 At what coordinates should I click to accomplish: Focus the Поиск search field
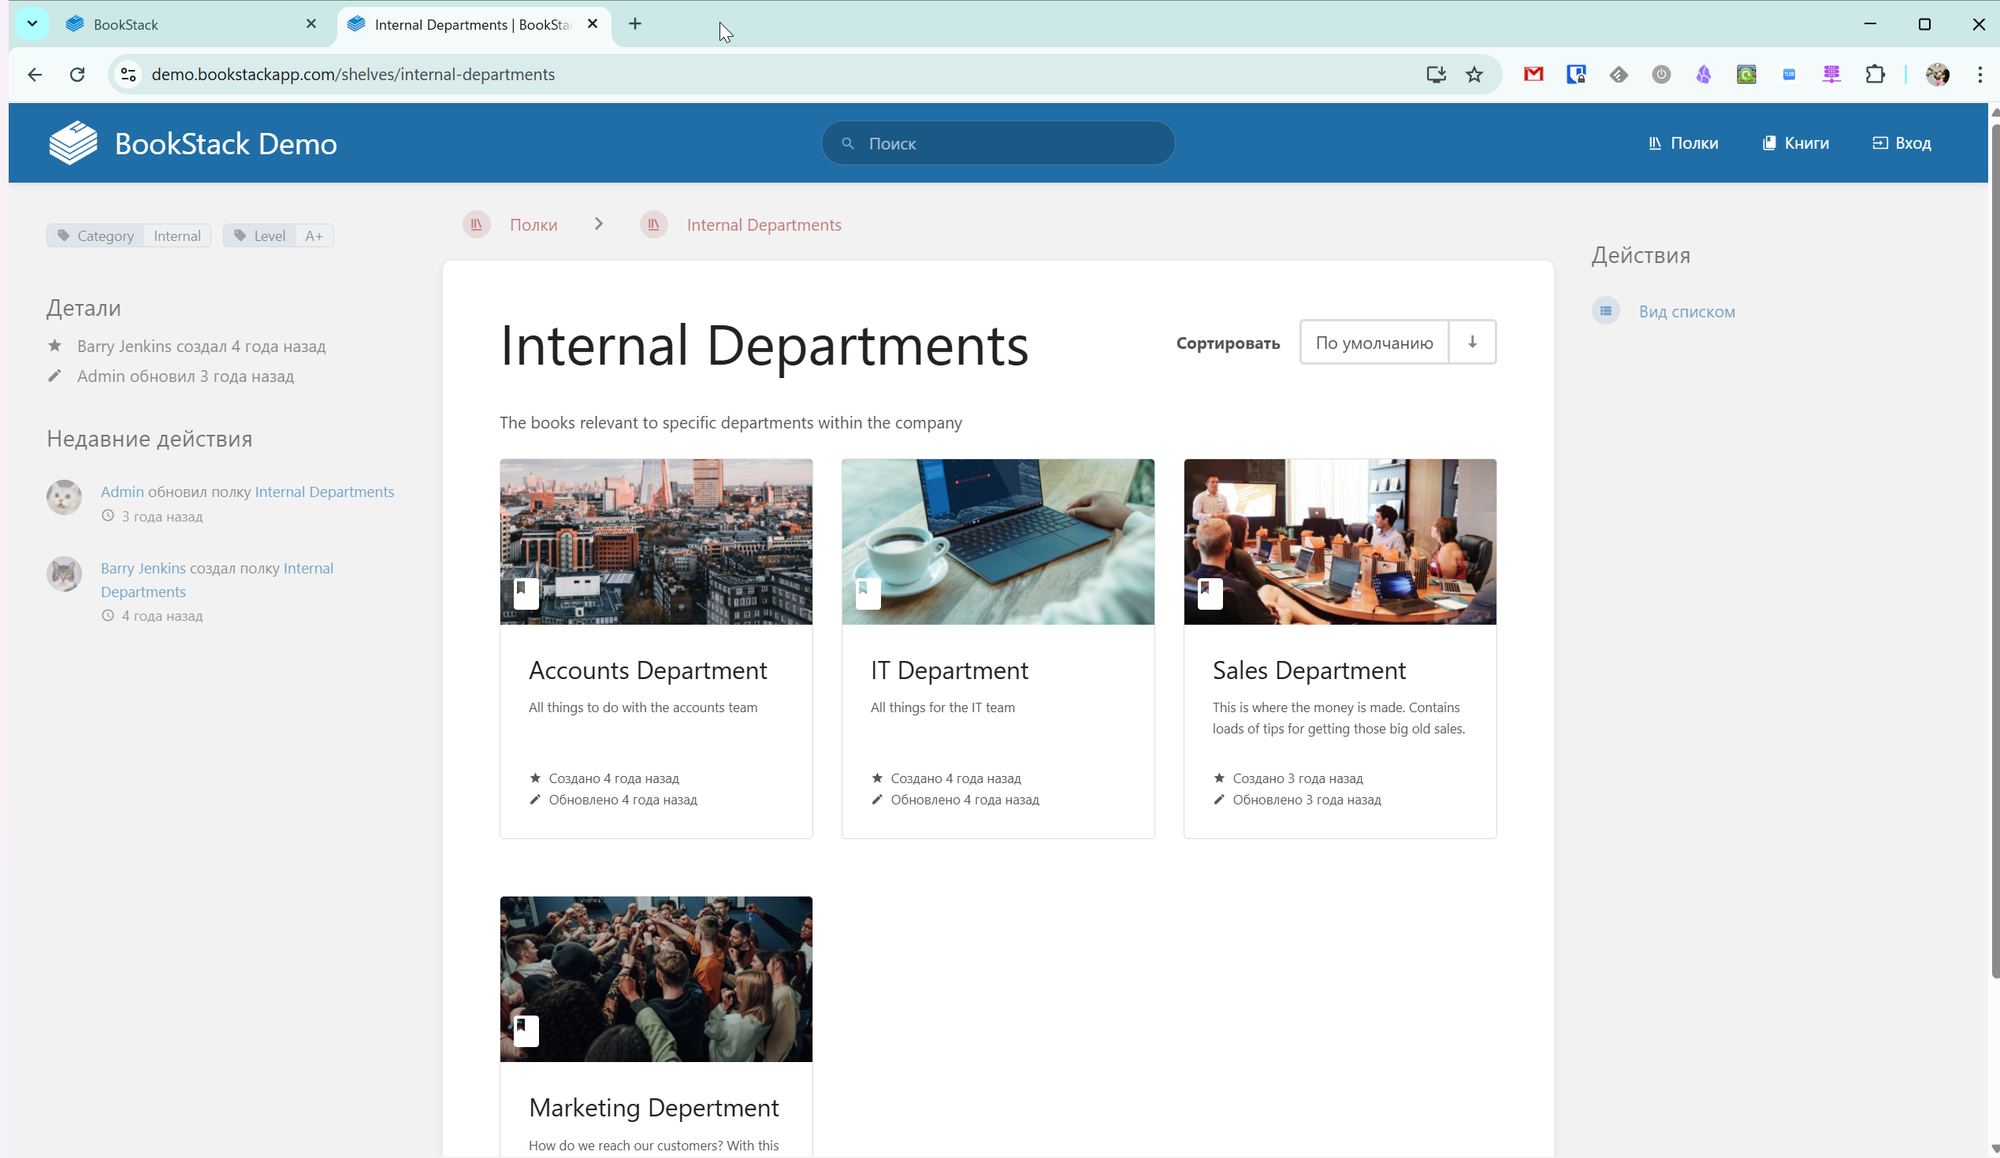[1000, 143]
